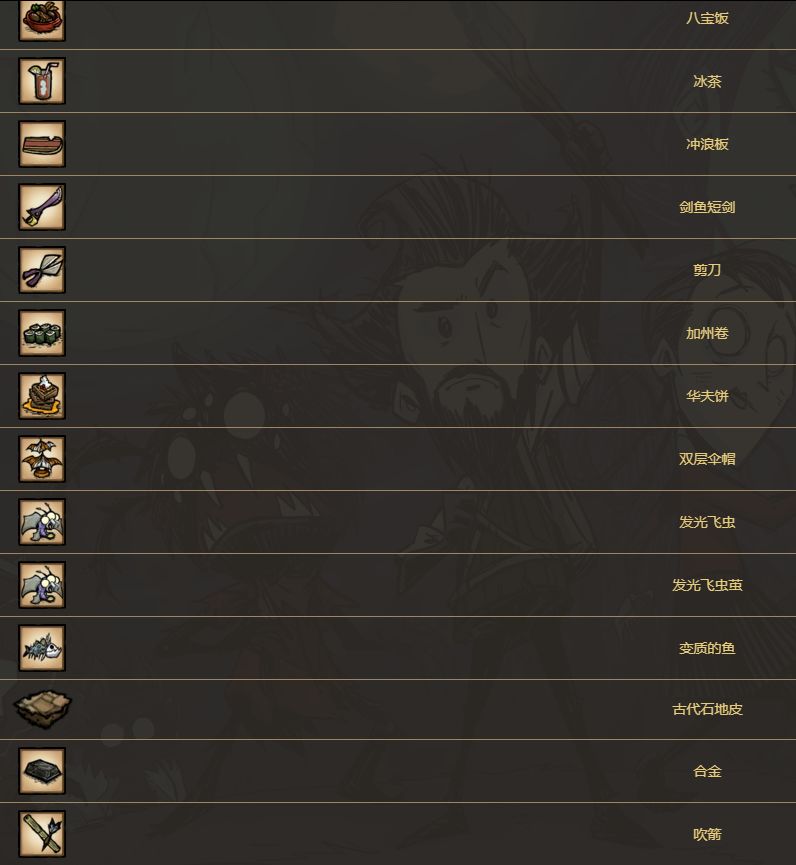Click the ancient stone turf (古代石地皮) icon

42,709
